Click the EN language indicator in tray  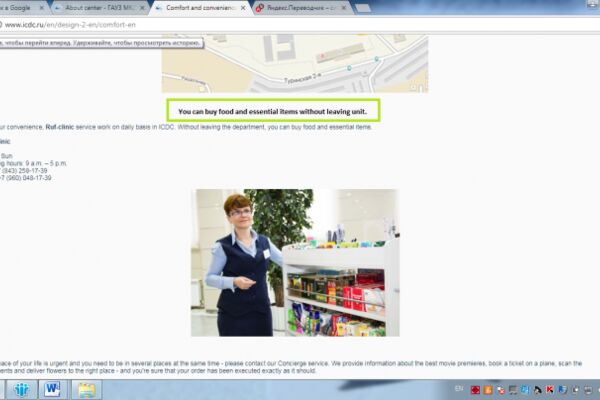459,389
